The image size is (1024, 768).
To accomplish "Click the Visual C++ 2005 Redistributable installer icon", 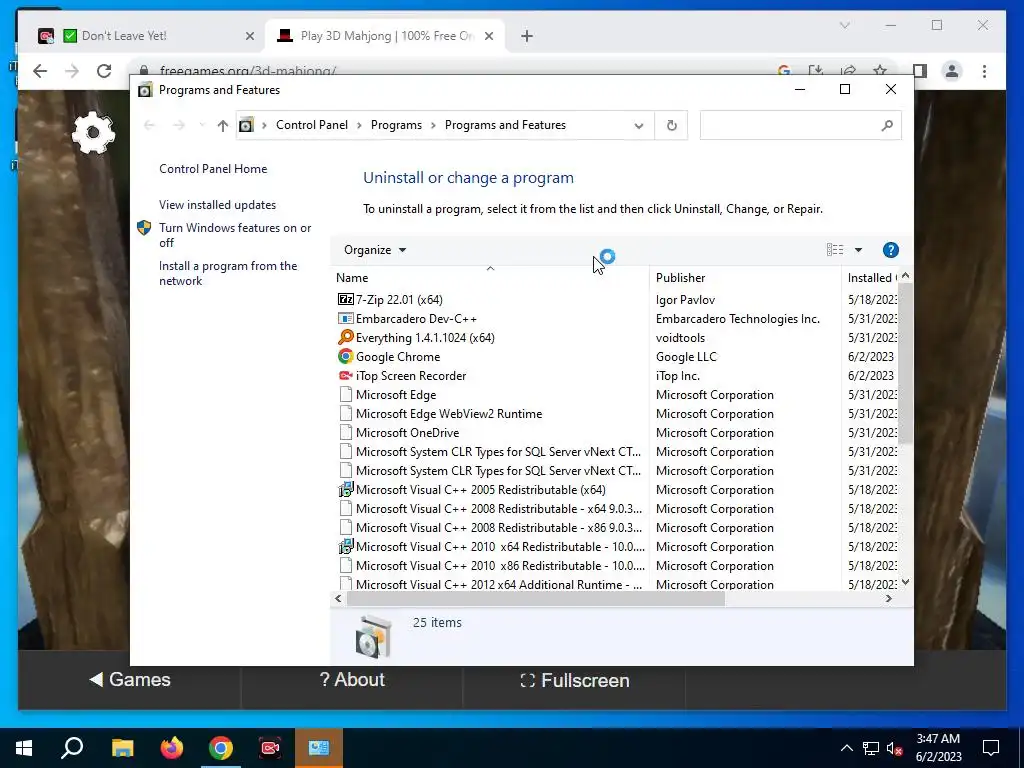I will [x=345, y=490].
